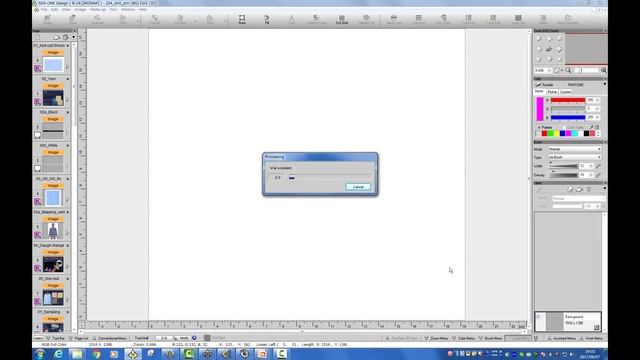This screenshot has width=640, height=360.
Task: Open the Edit menu
Action: [54, 9]
